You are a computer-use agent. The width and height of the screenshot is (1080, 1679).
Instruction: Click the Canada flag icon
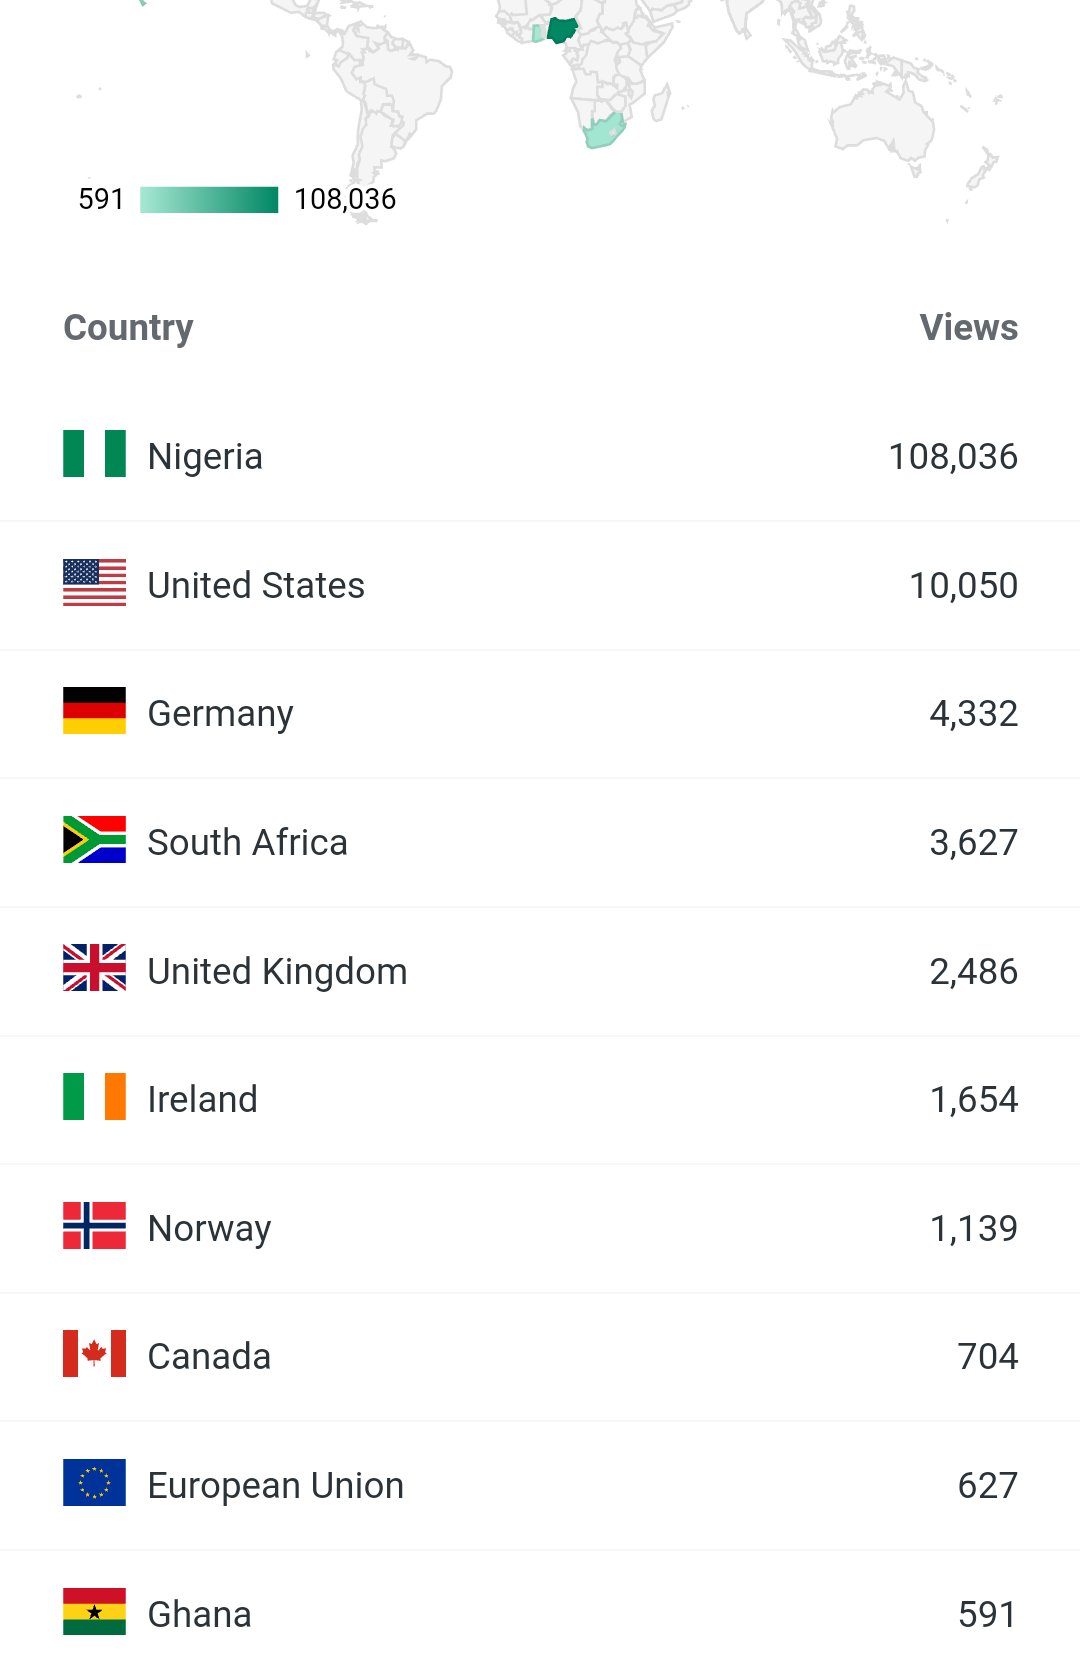[94, 1354]
